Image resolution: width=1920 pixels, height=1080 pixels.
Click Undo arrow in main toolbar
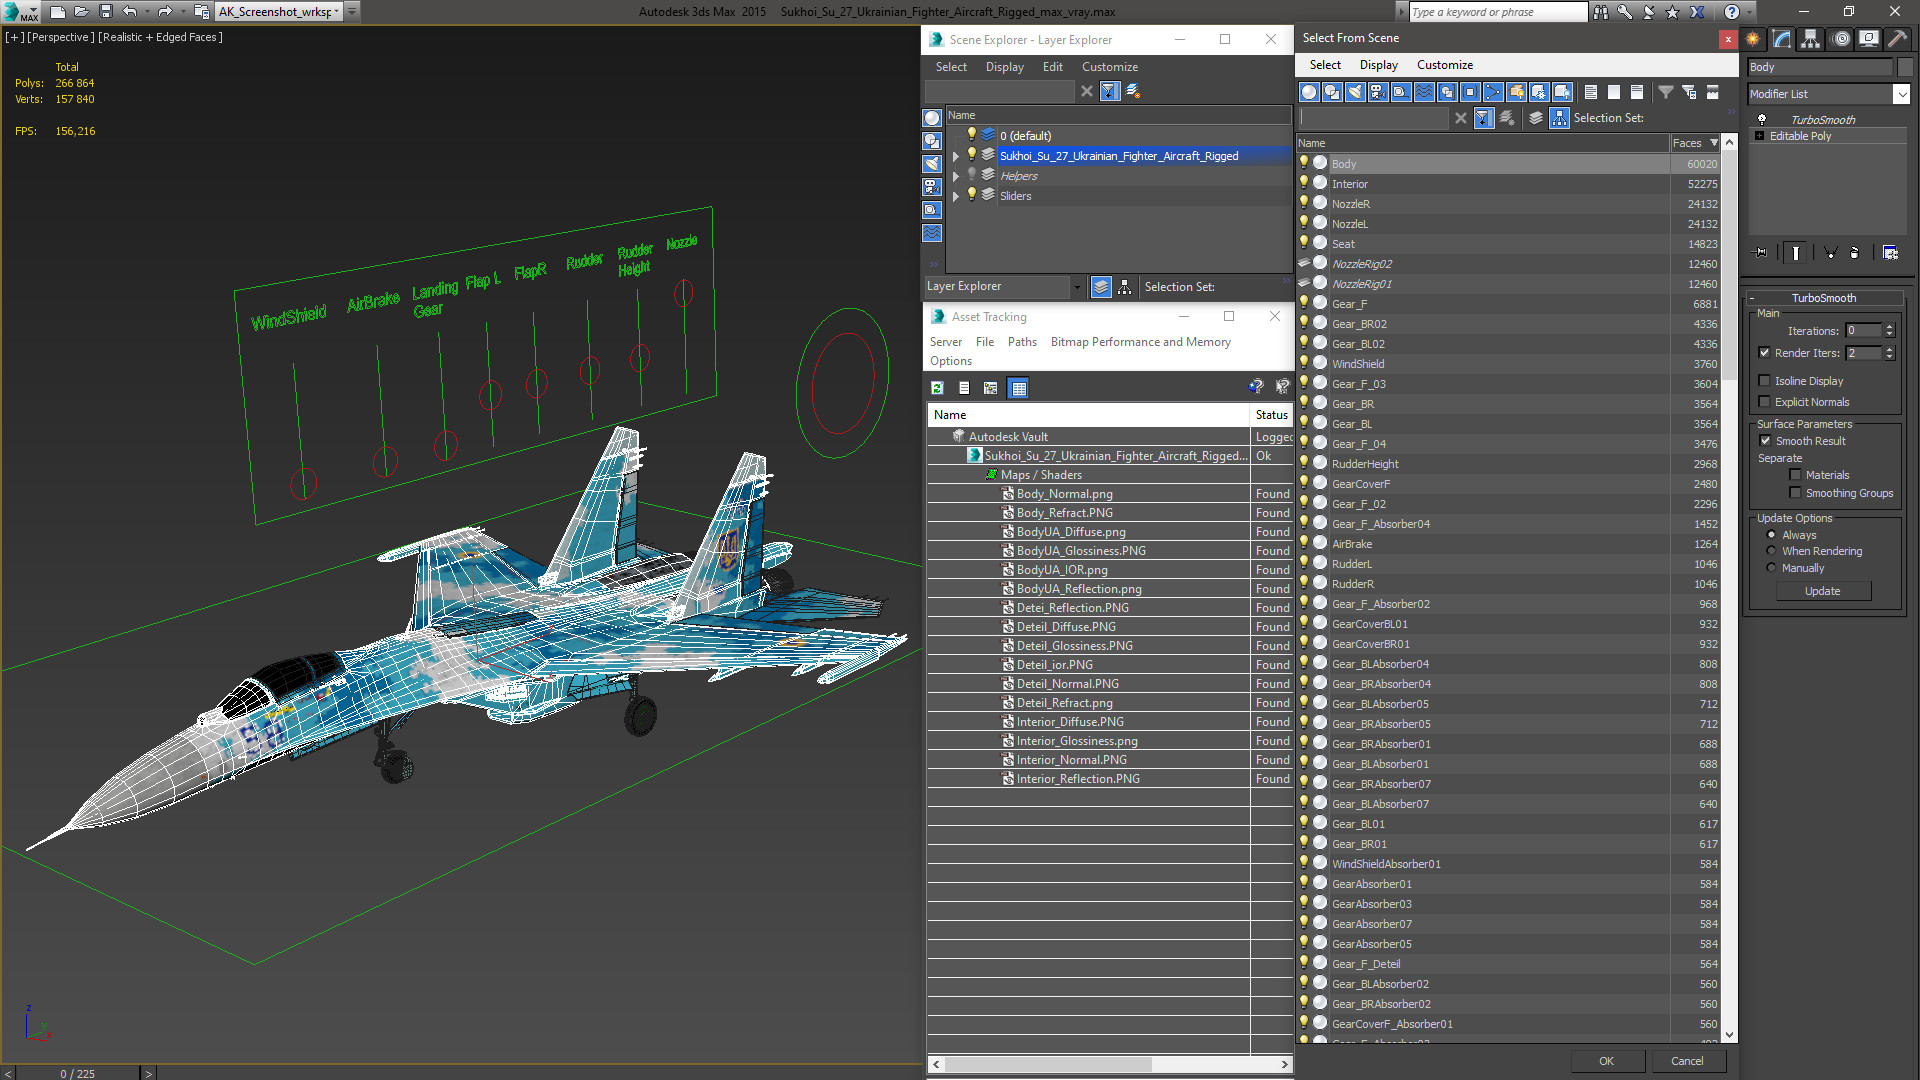click(x=129, y=12)
